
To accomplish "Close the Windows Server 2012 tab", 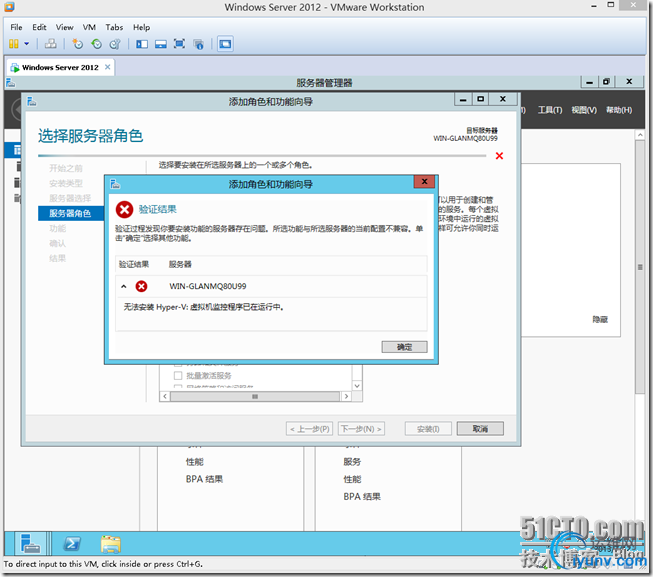I will pyautogui.click(x=107, y=67).
